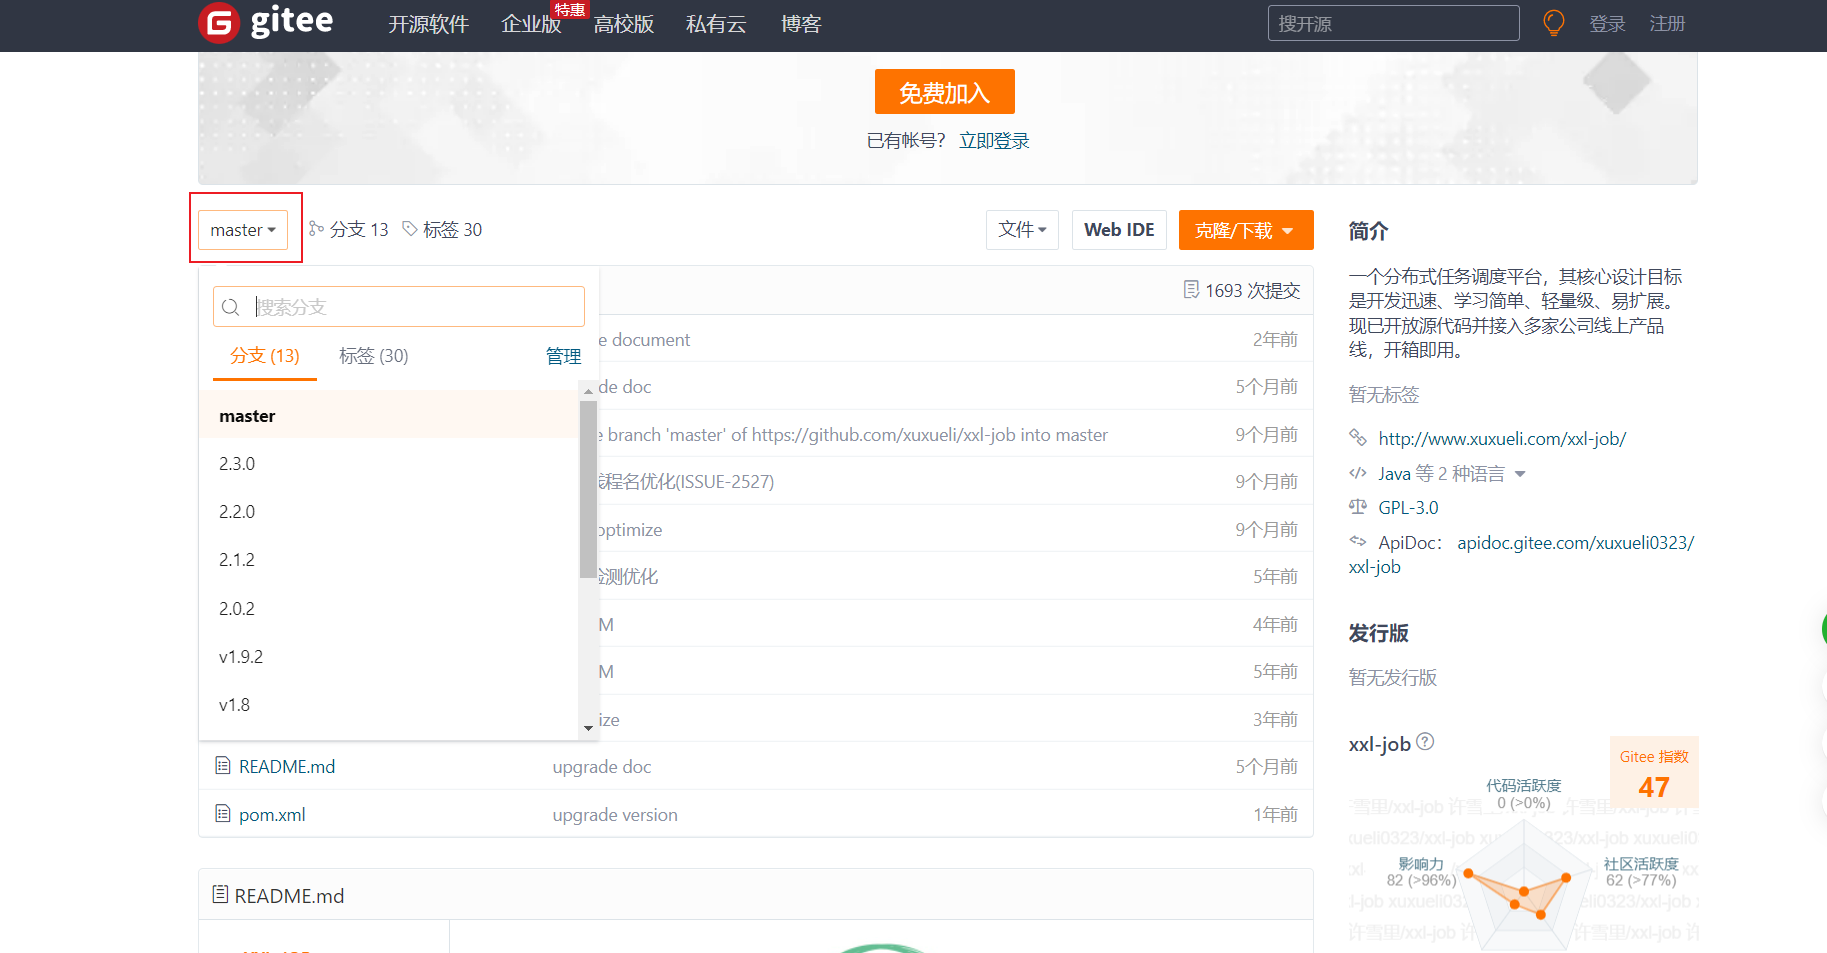Click the Gitee 指数 47 badge
1827x953 pixels.
(1654, 773)
